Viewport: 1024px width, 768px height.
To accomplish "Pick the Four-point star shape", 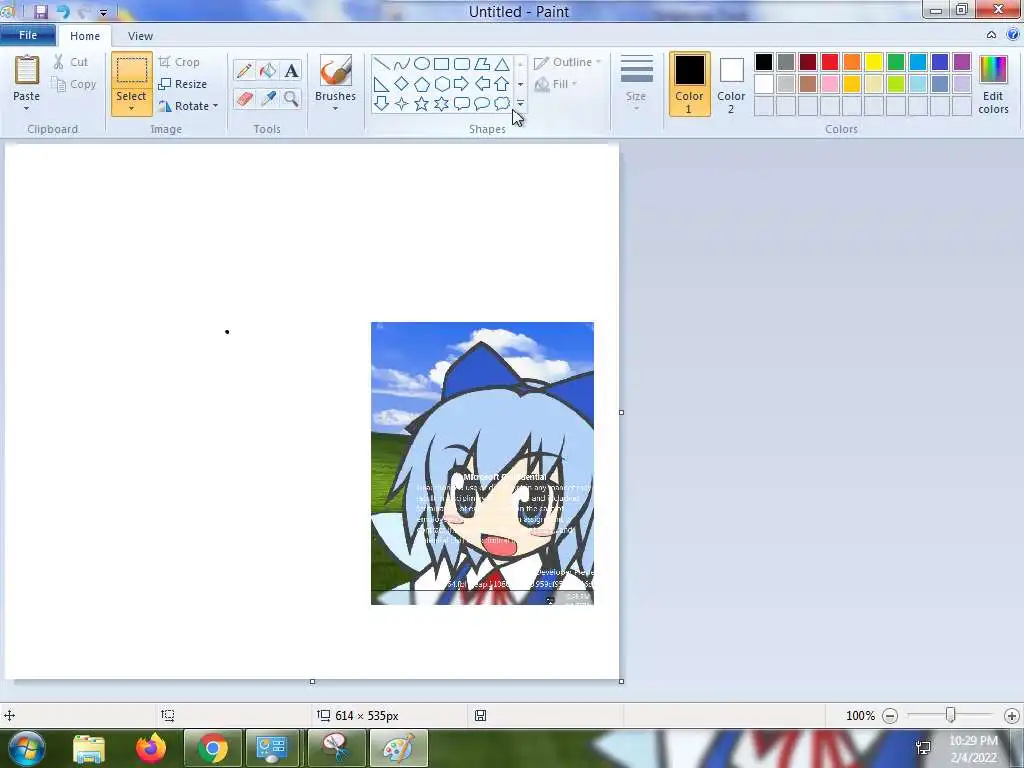I will (402, 103).
